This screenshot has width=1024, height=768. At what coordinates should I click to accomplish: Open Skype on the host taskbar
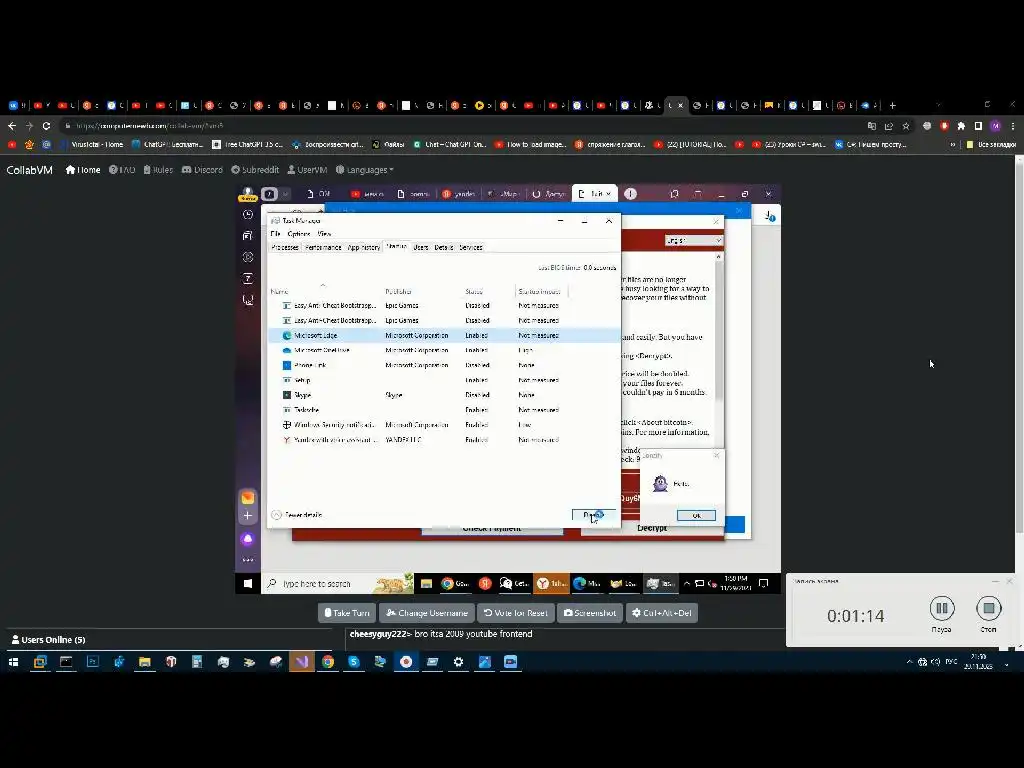tap(353, 662)
